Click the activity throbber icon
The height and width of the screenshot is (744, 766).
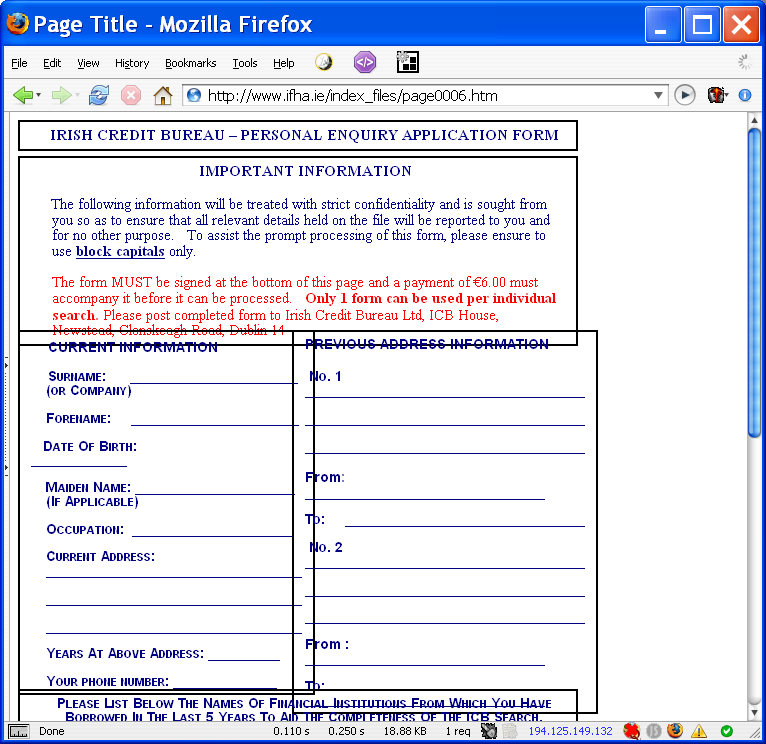point(745,62)
